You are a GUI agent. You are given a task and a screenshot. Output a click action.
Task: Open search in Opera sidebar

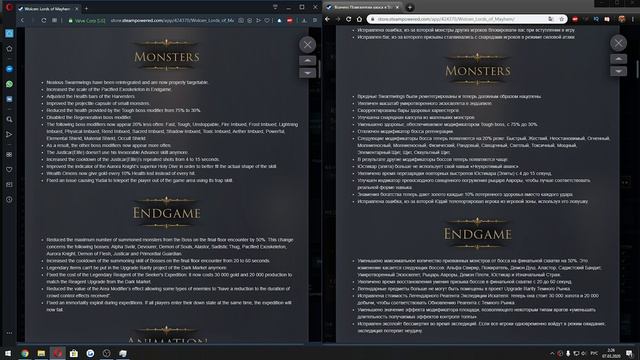(x=9, y=119)
